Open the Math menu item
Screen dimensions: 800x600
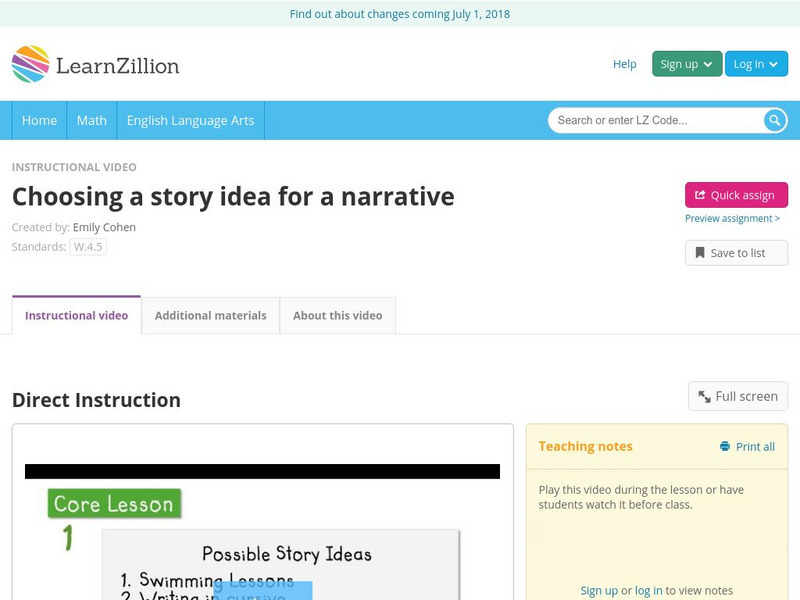tap(92, 120)
